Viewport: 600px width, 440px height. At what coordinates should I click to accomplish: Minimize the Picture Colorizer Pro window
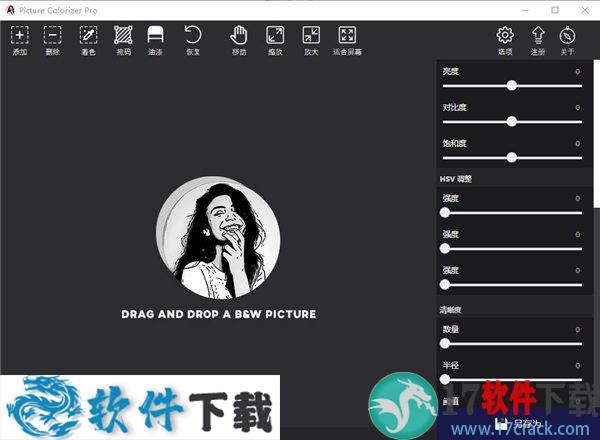click(525, 10)
